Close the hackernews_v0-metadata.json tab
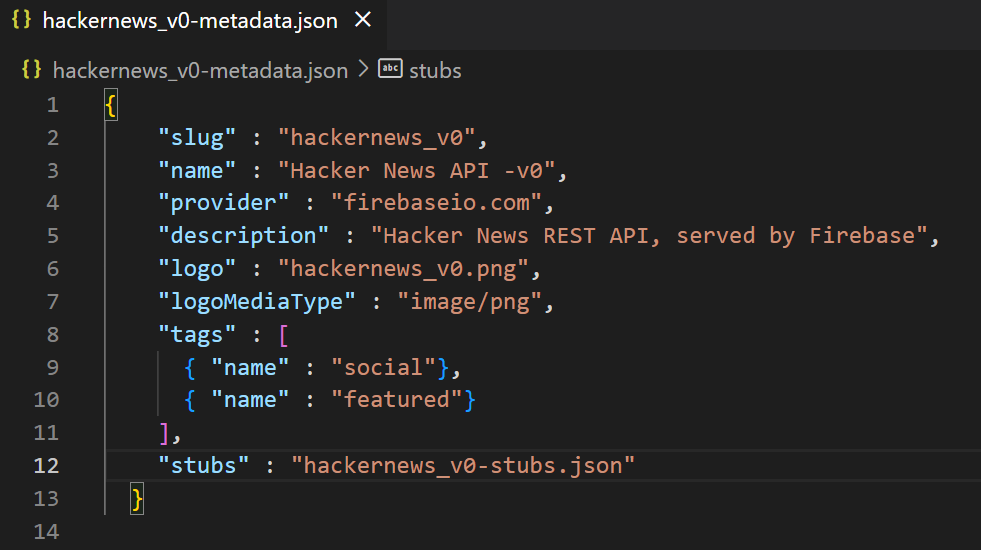Image resolution: width=981 pixels, height=550 pixels. coord(363,20)
